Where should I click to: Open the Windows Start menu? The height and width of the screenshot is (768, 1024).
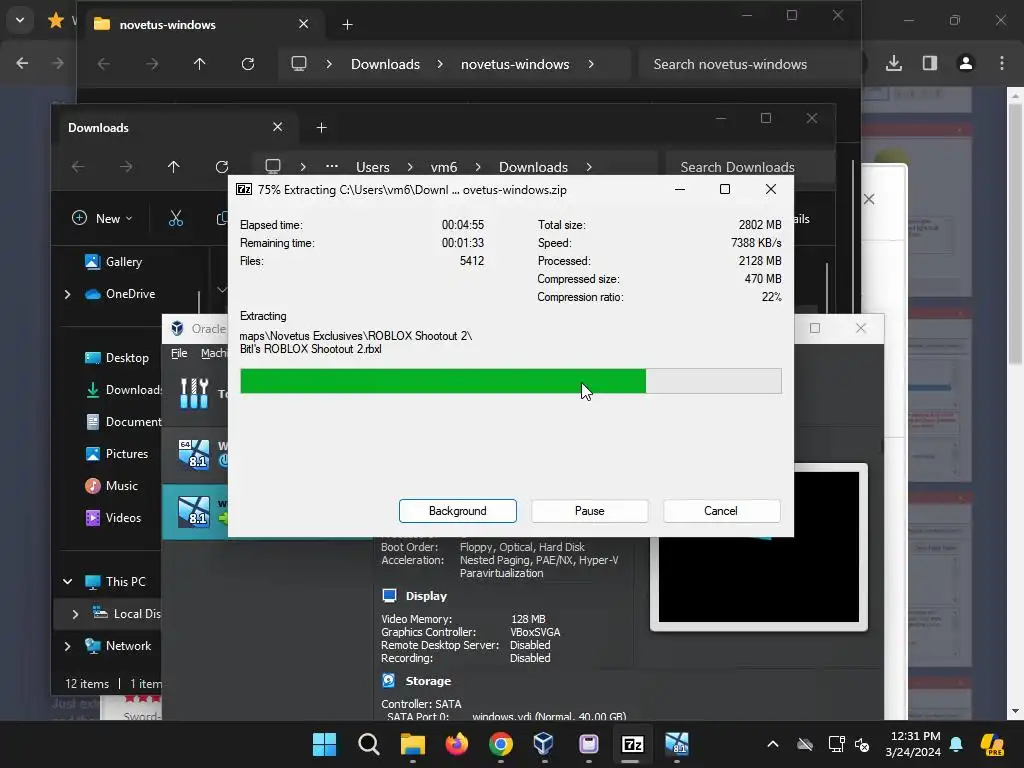[324, 744]
